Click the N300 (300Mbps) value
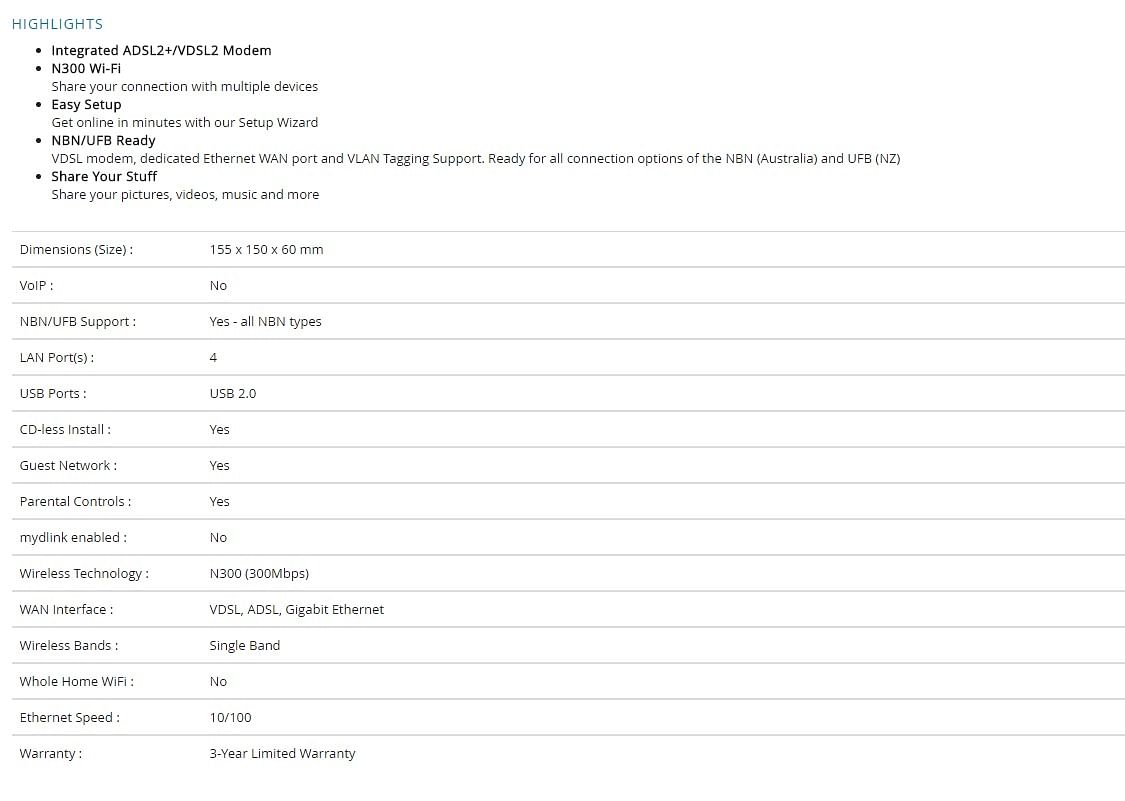 [259, 573]
